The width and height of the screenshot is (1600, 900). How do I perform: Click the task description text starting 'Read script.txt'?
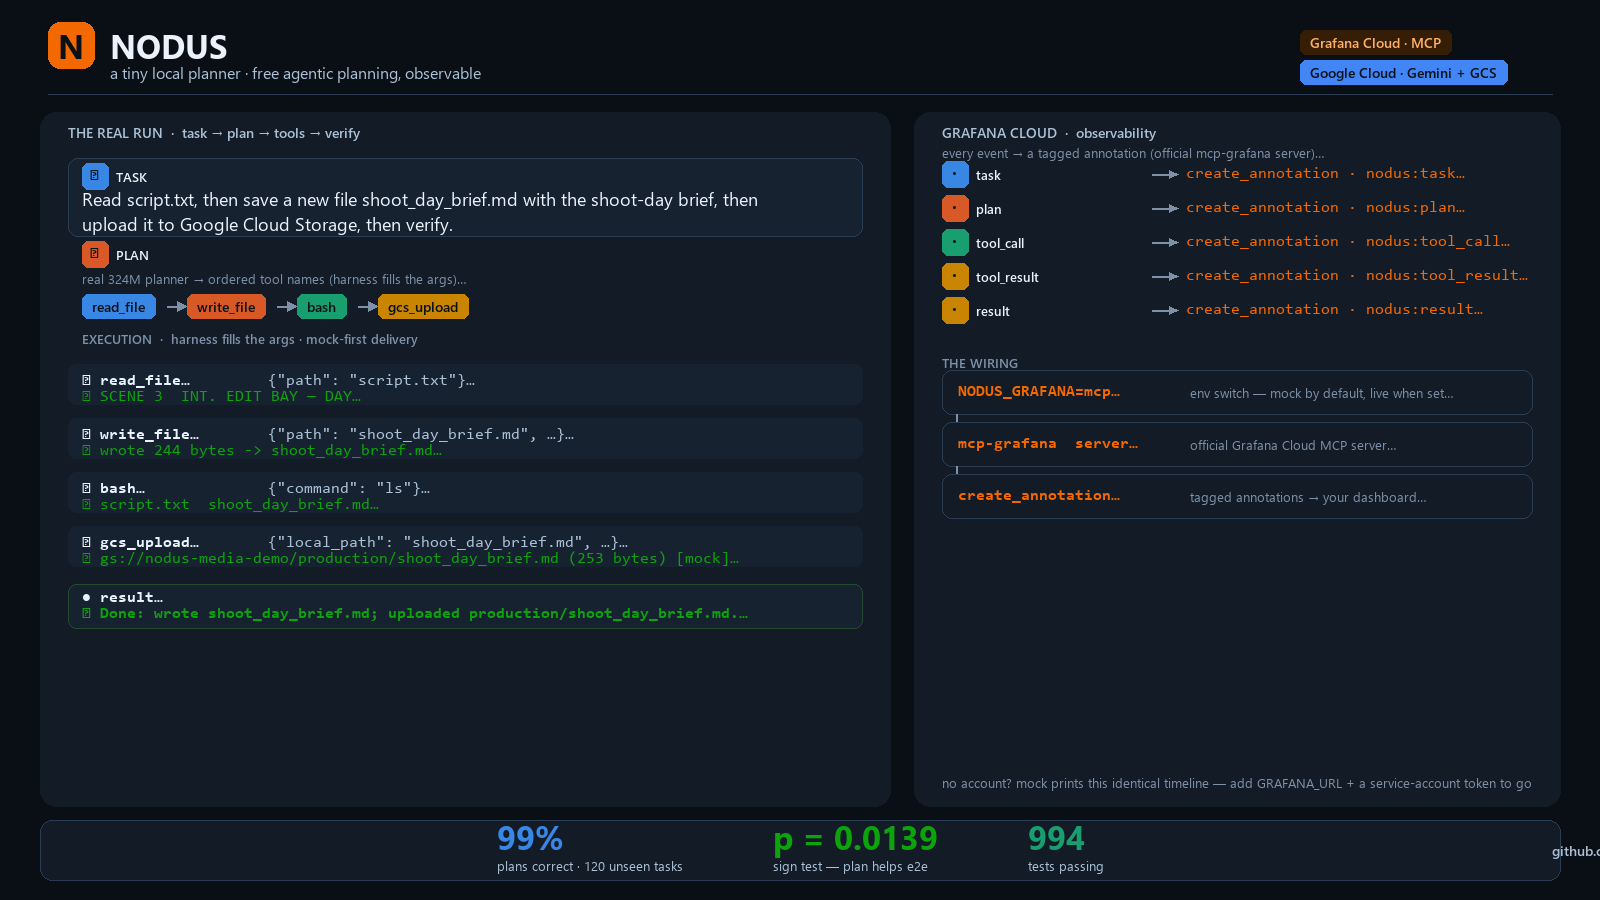420,212
